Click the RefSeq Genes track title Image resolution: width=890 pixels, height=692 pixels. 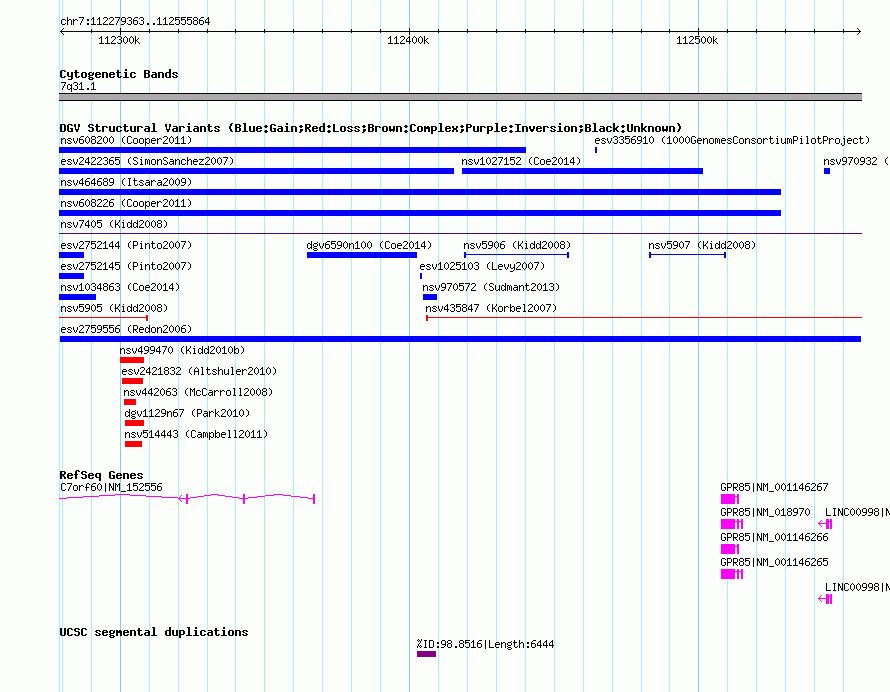point(101,475)
